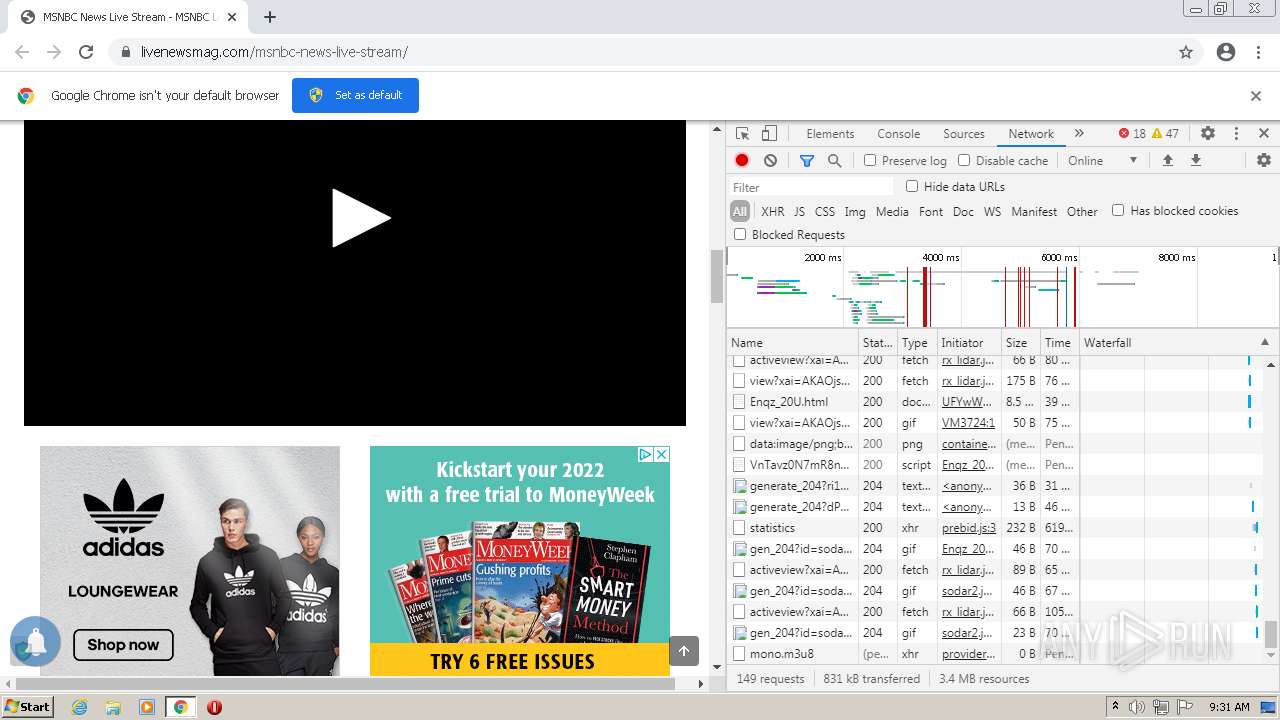Sort requests by the Size column
Image resolution: width=1280 pixels, height=720 pixels.
click(x=1021, y=342)
